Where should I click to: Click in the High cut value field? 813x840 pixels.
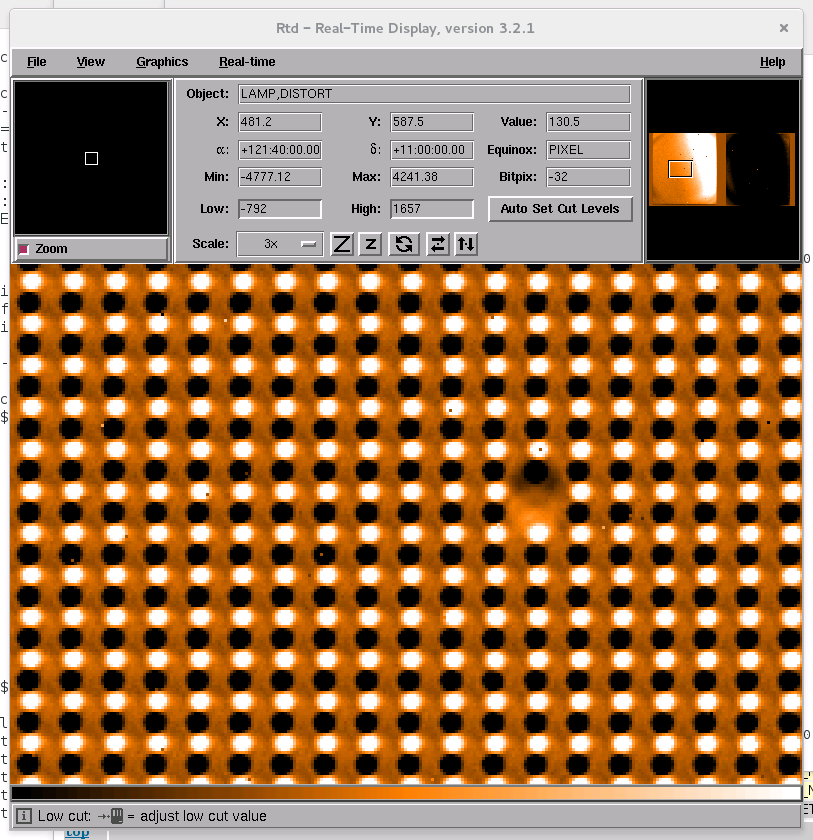[431, 209]
